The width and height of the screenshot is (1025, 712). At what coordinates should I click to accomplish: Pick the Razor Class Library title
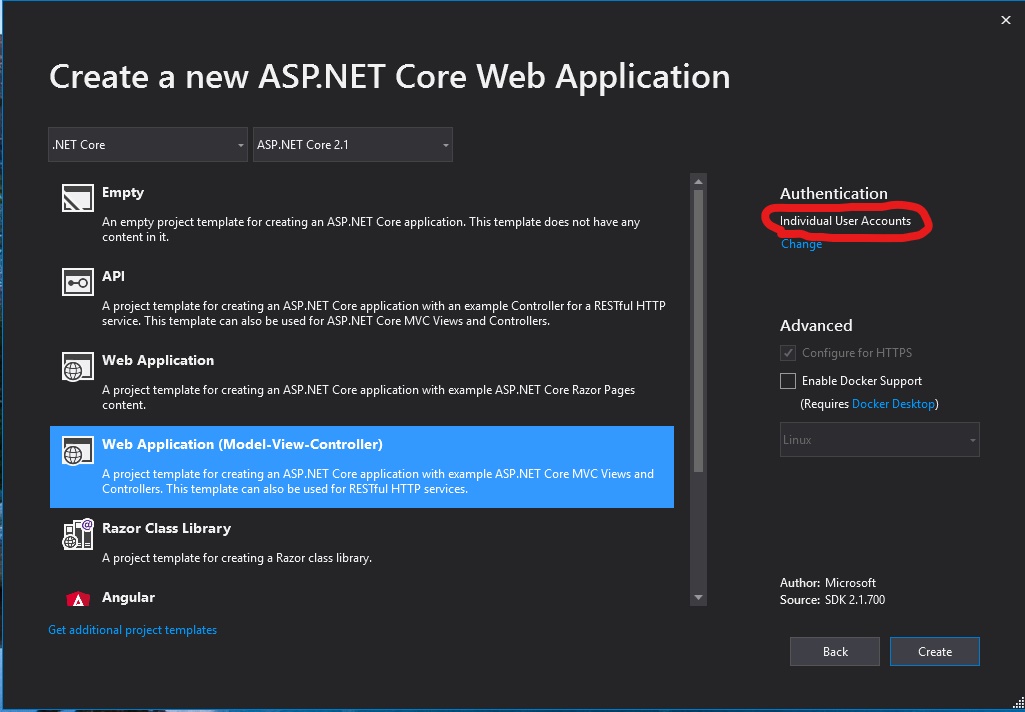click(x=167, y=528)
